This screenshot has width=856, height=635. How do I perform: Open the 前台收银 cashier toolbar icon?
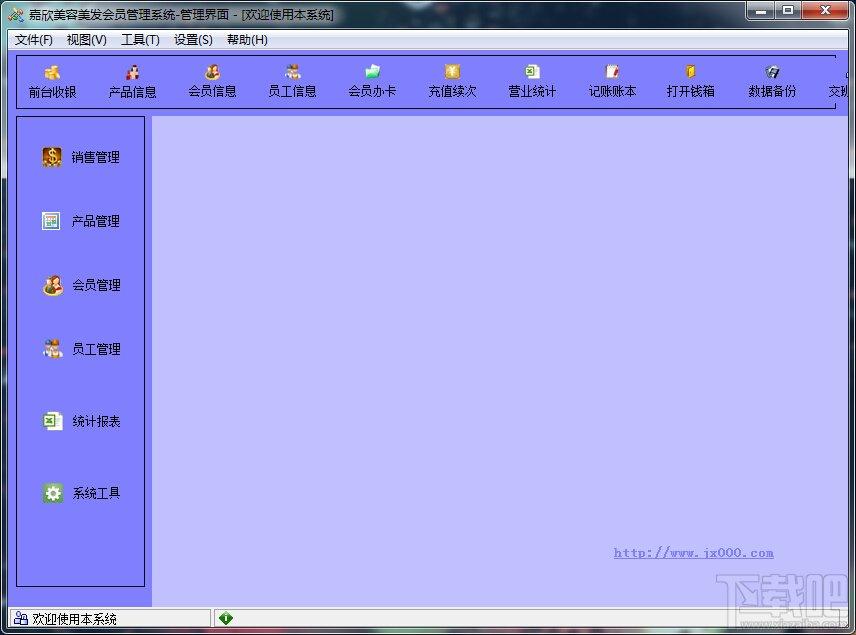click(x=52, y=82)
